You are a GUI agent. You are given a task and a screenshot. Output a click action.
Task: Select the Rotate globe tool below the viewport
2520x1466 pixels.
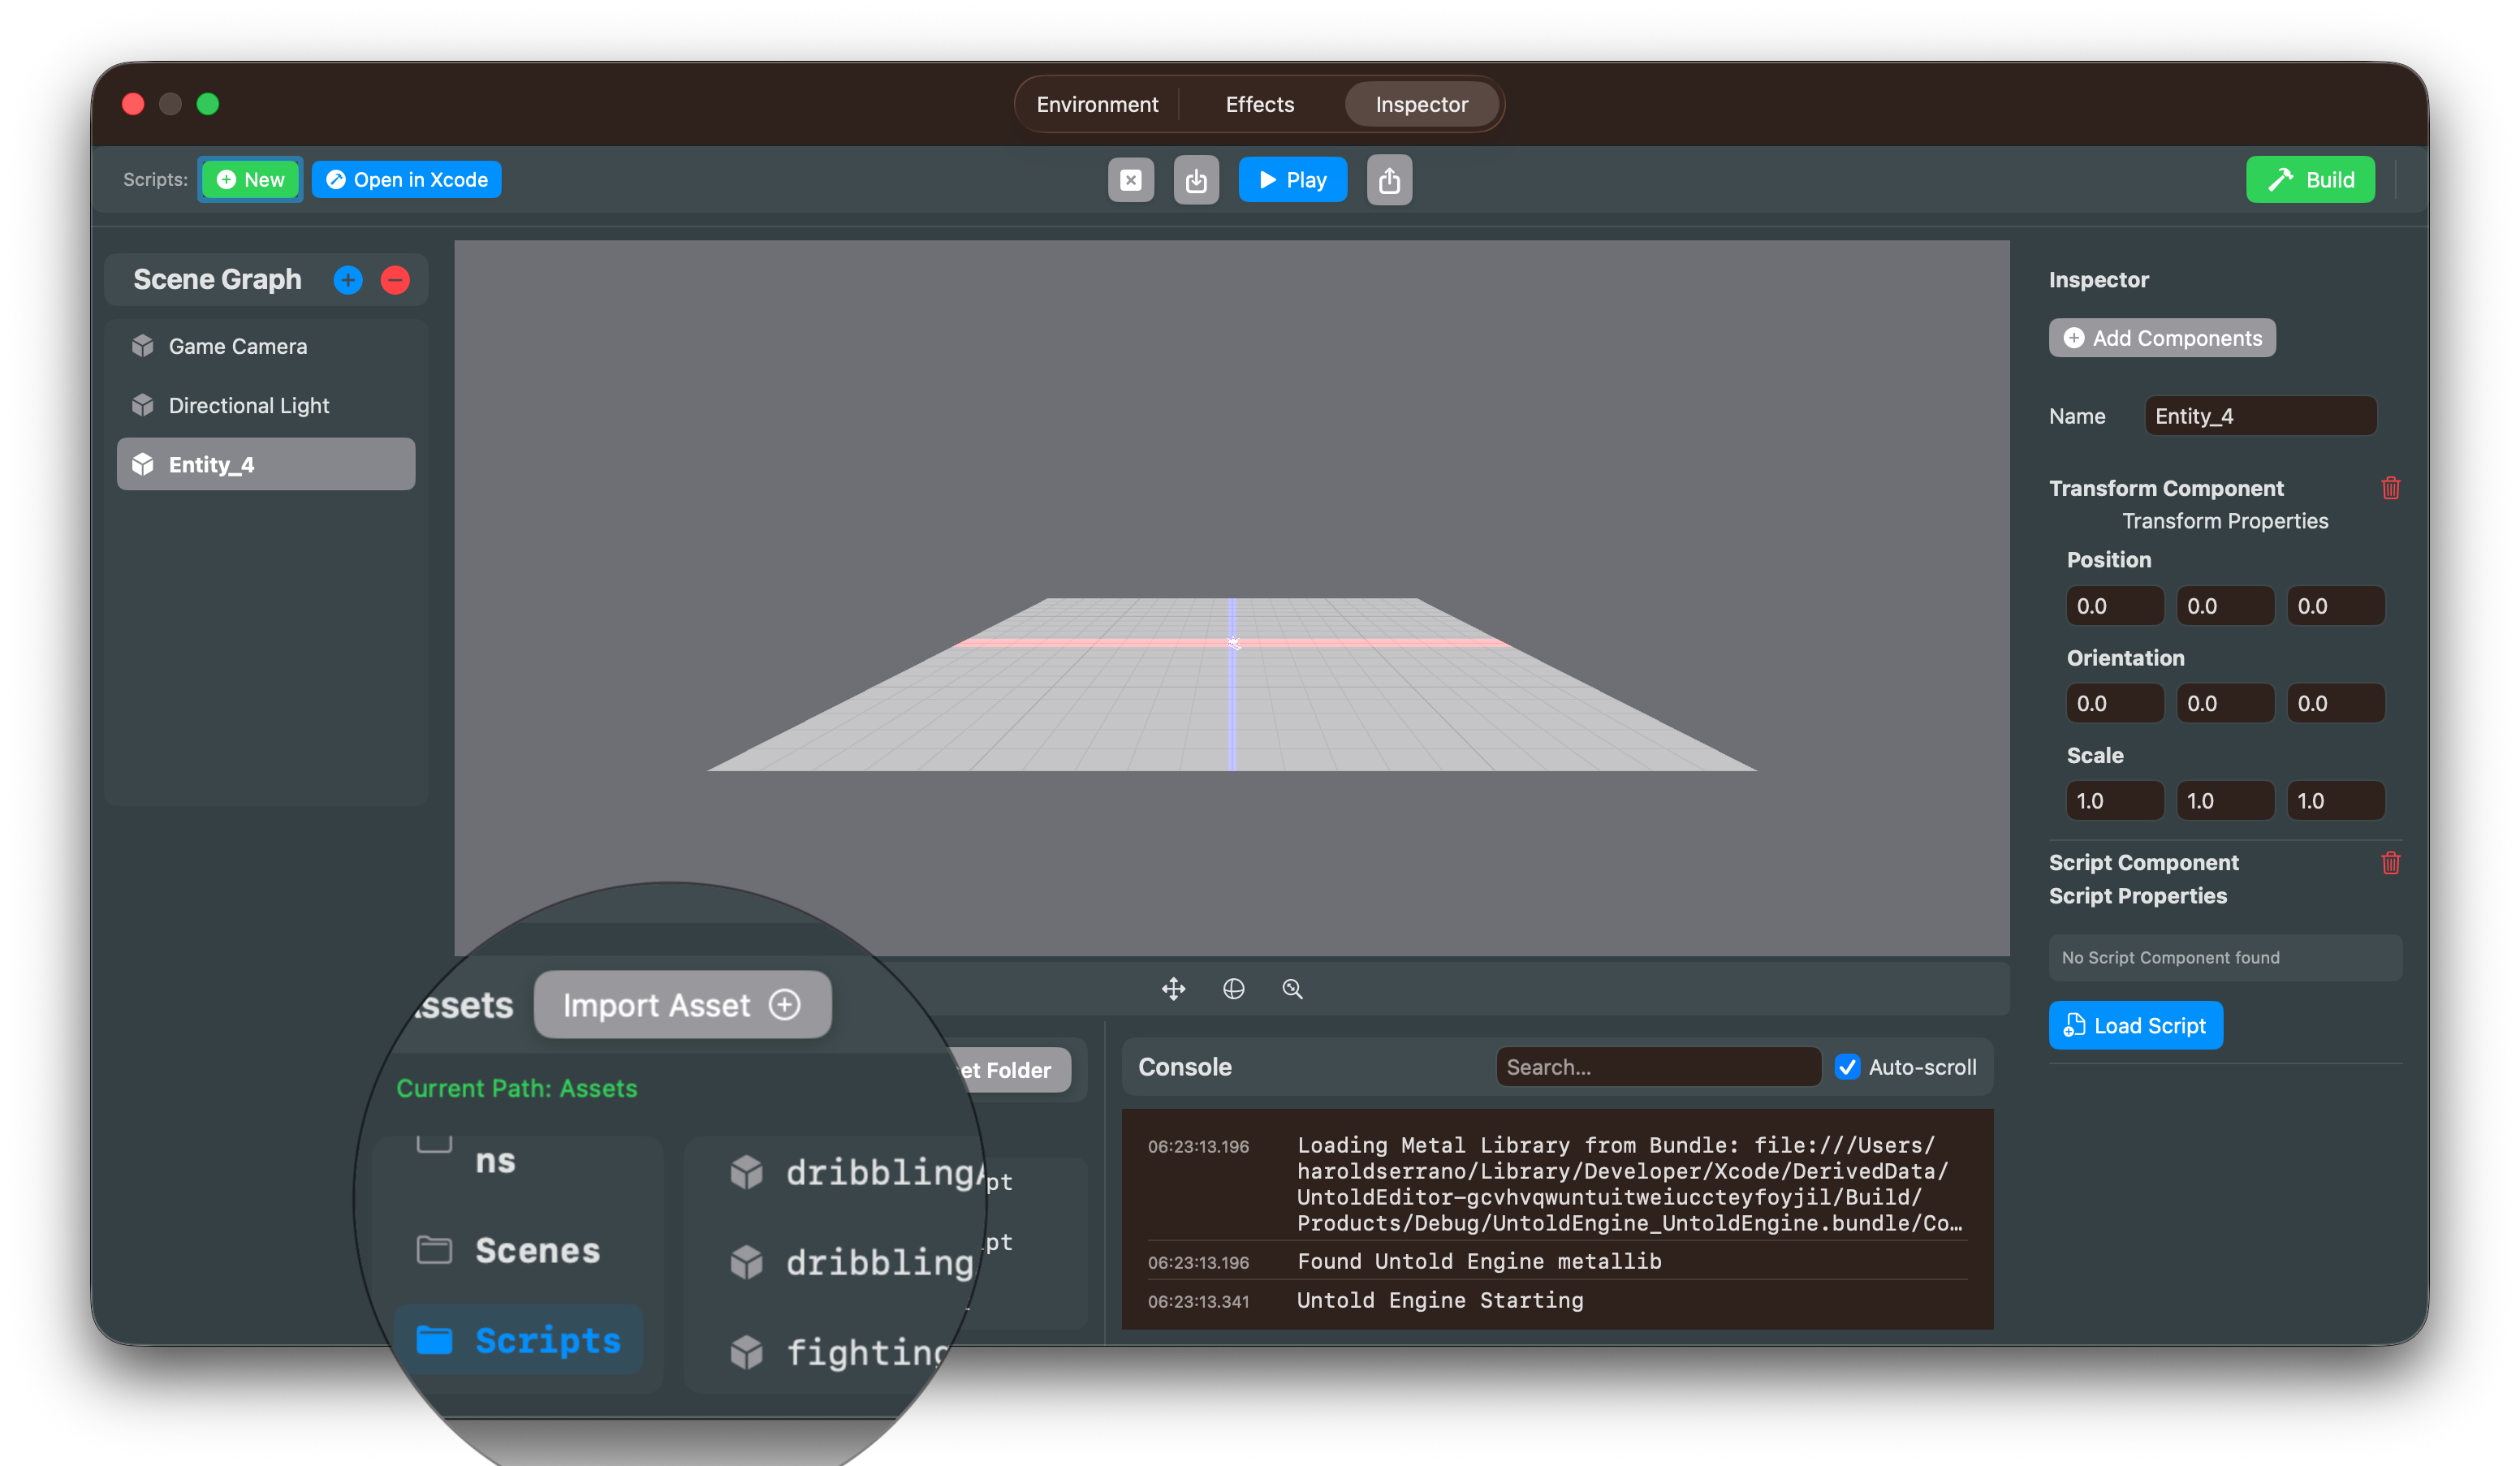click(1233, 988)
